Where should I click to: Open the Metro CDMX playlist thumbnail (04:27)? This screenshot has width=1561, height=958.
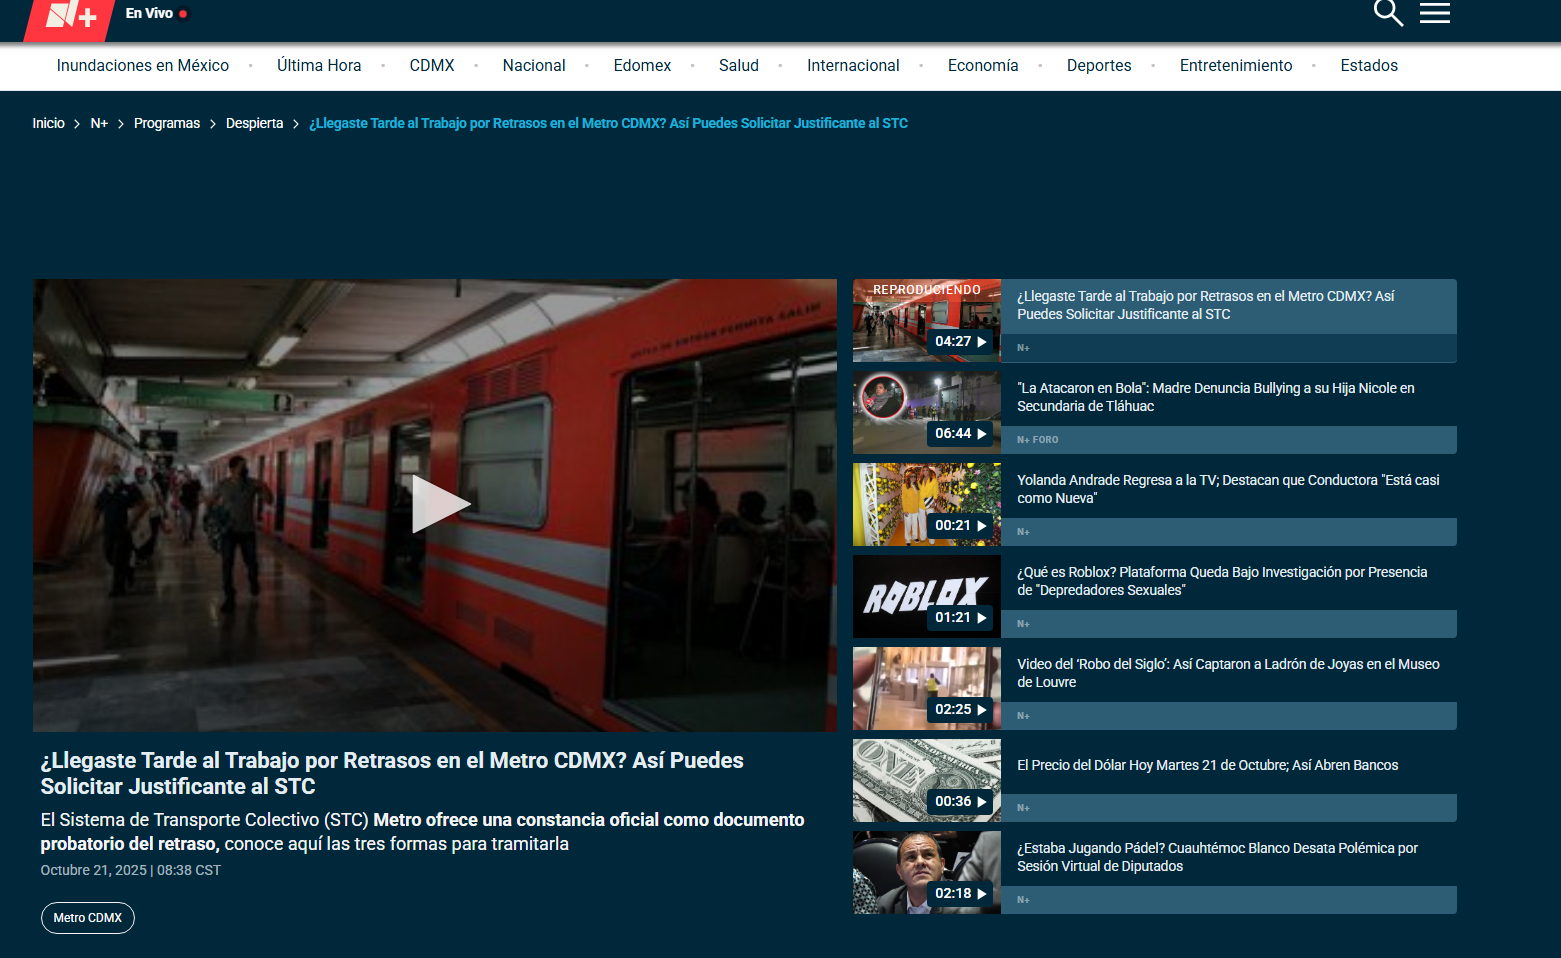pyautogui.click(x=927, y=320)
